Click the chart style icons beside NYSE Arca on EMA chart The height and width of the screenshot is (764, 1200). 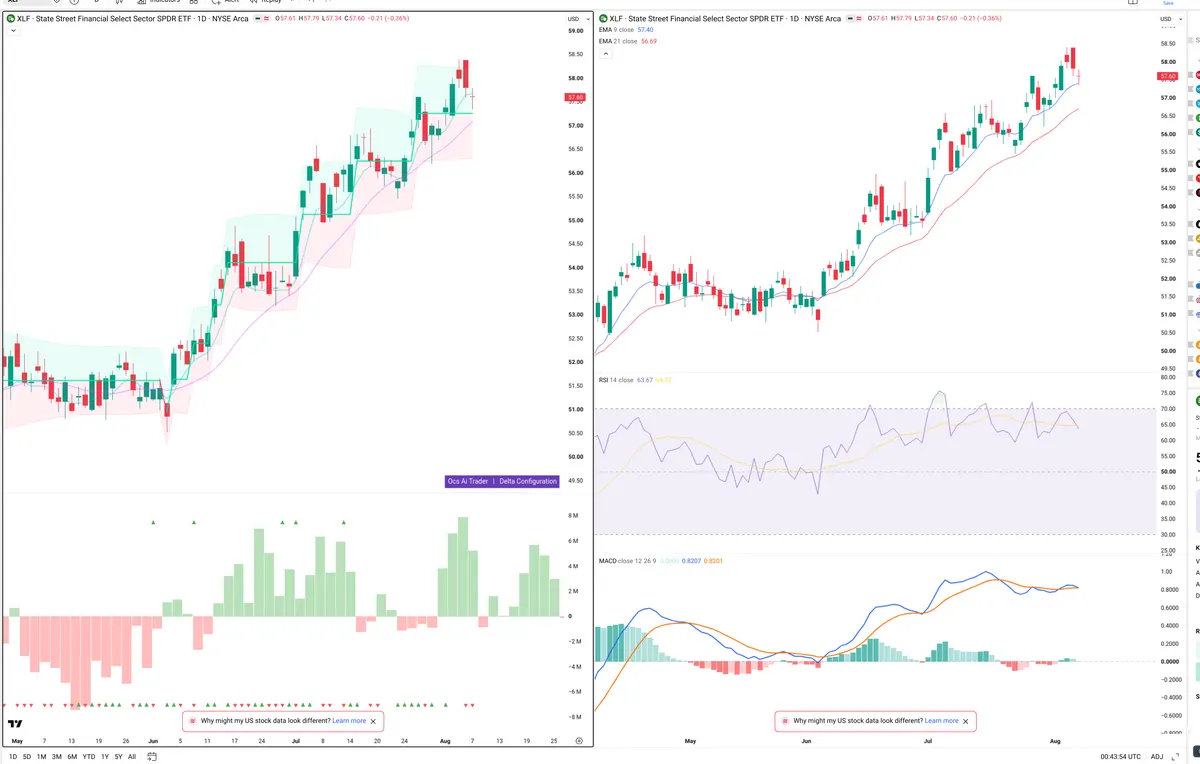[x=856, y=19]
